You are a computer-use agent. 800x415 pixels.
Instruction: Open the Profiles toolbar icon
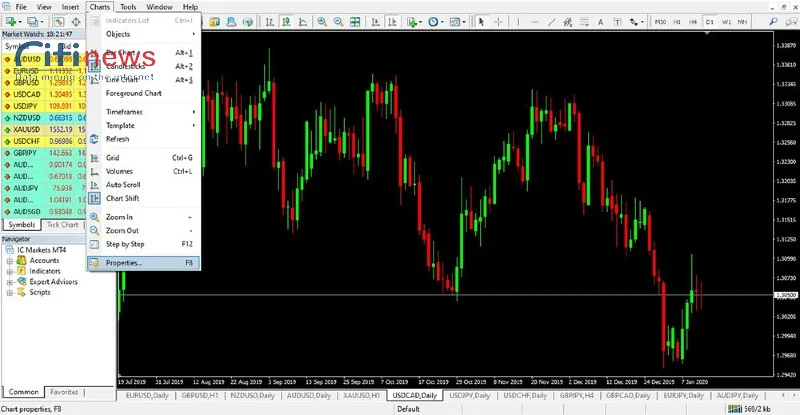[x=33, y=21]
